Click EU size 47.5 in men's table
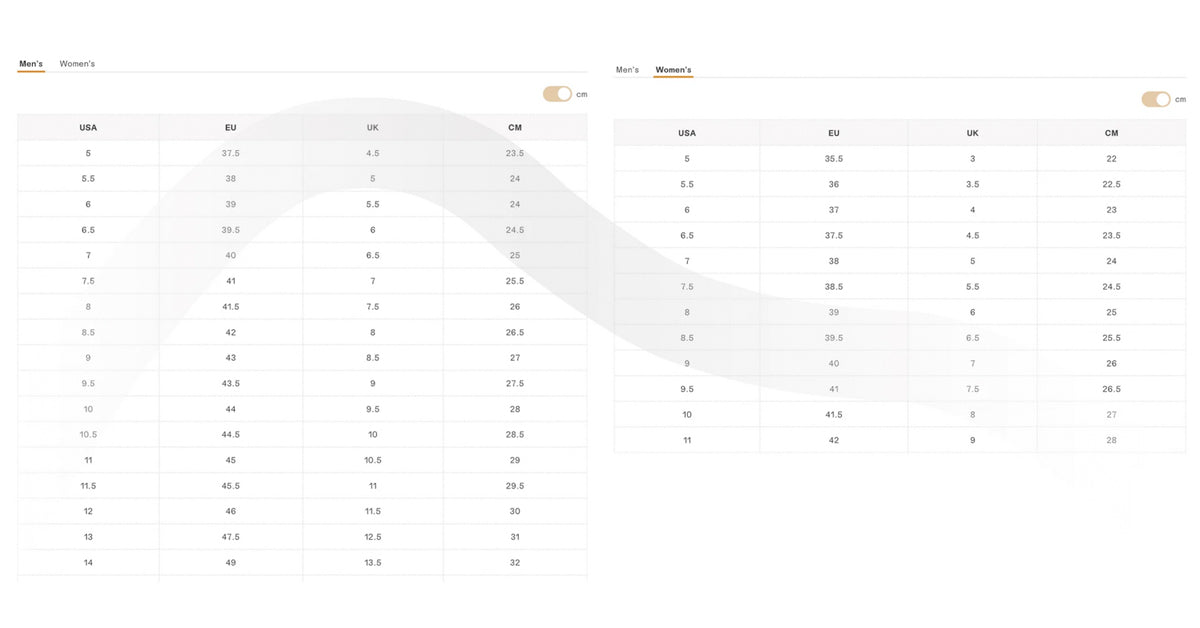The height and width of the screenshot is (628, 1200). click(x=231, y=537)
